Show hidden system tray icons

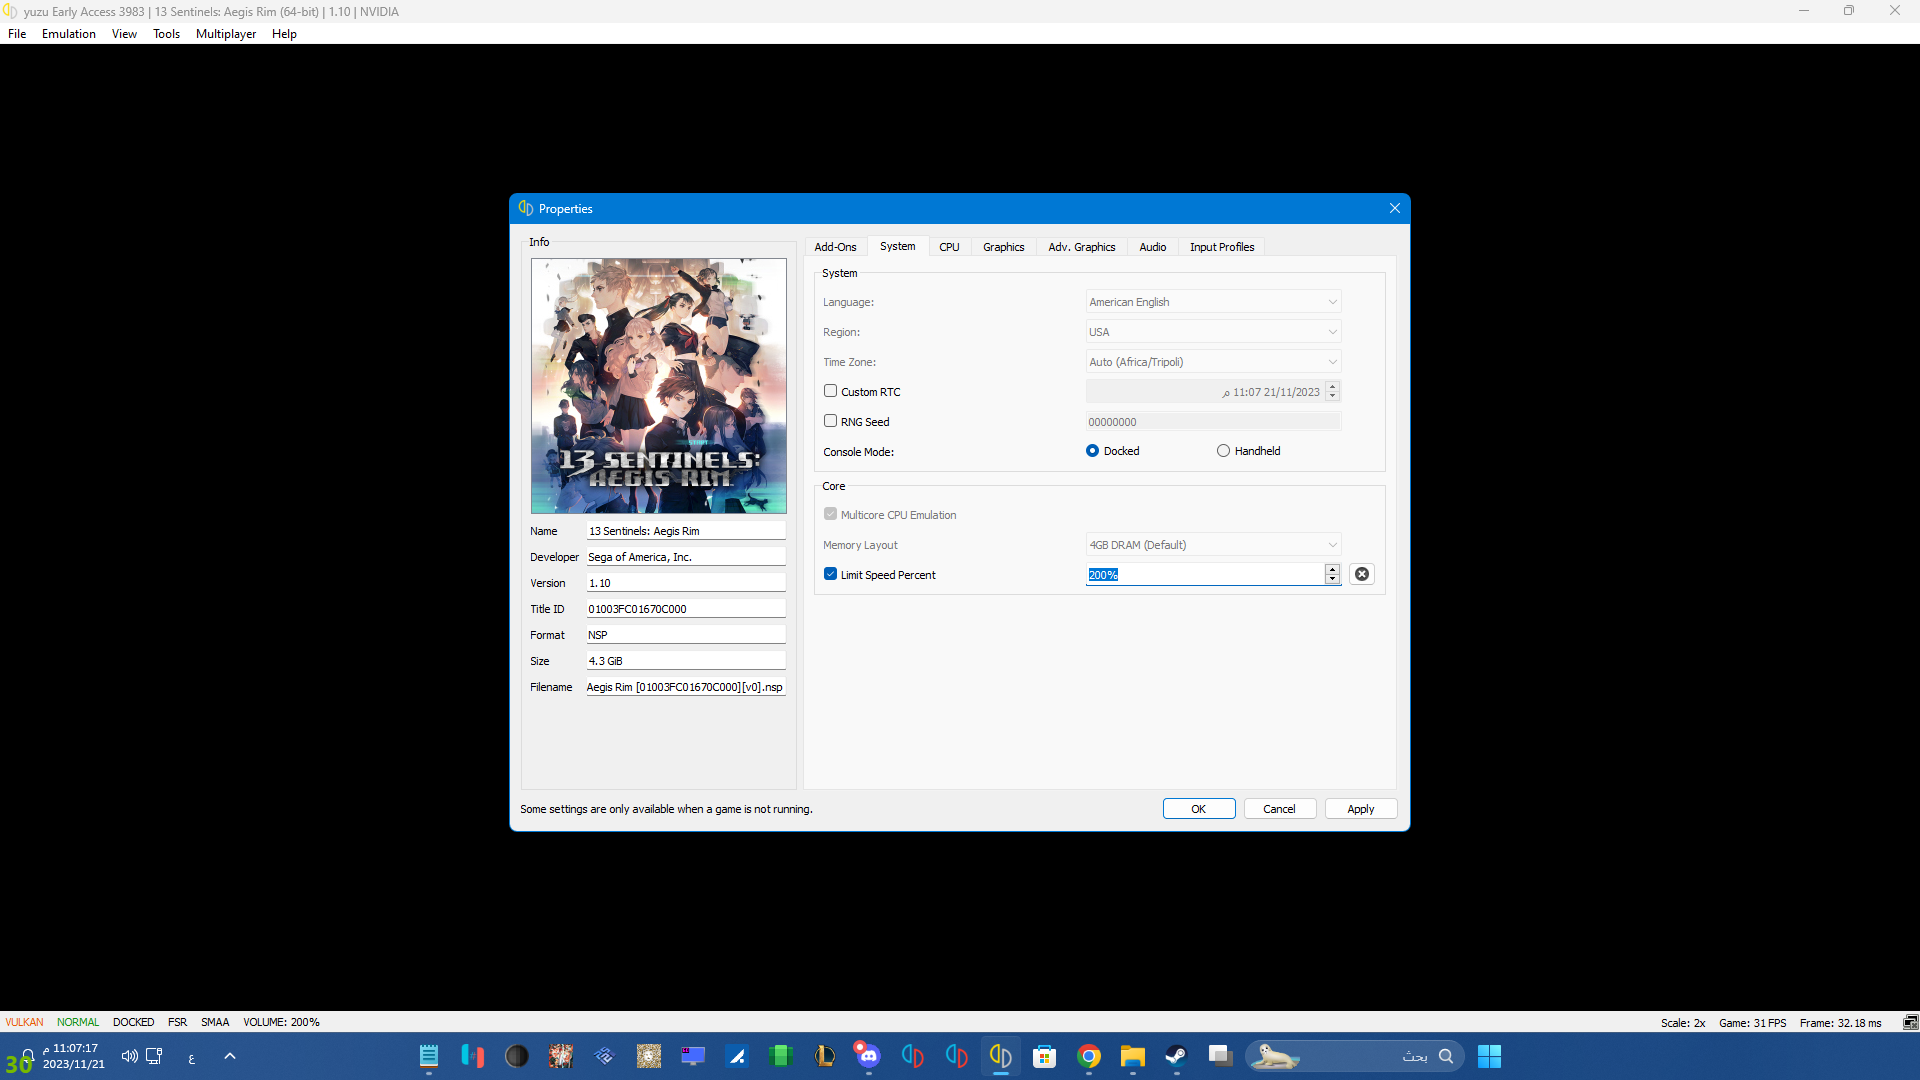click(230, 1056)
